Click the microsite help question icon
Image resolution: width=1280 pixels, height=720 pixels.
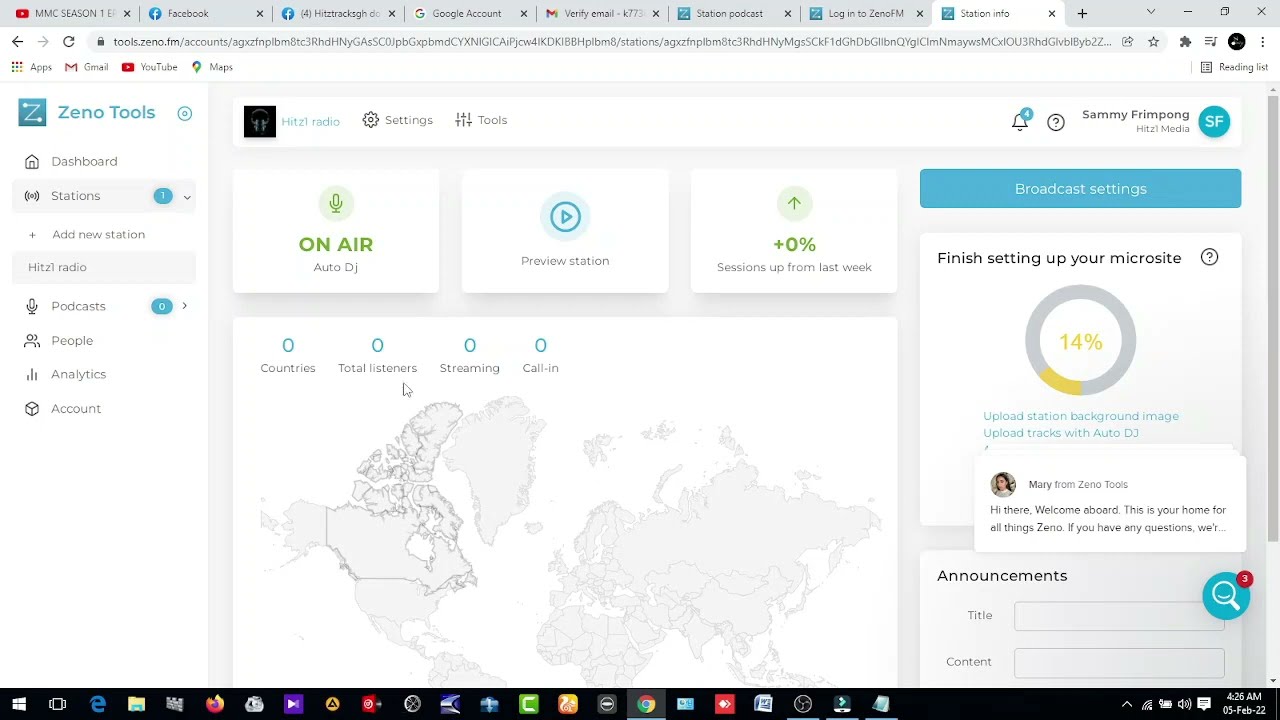(x=1209, y=258)
